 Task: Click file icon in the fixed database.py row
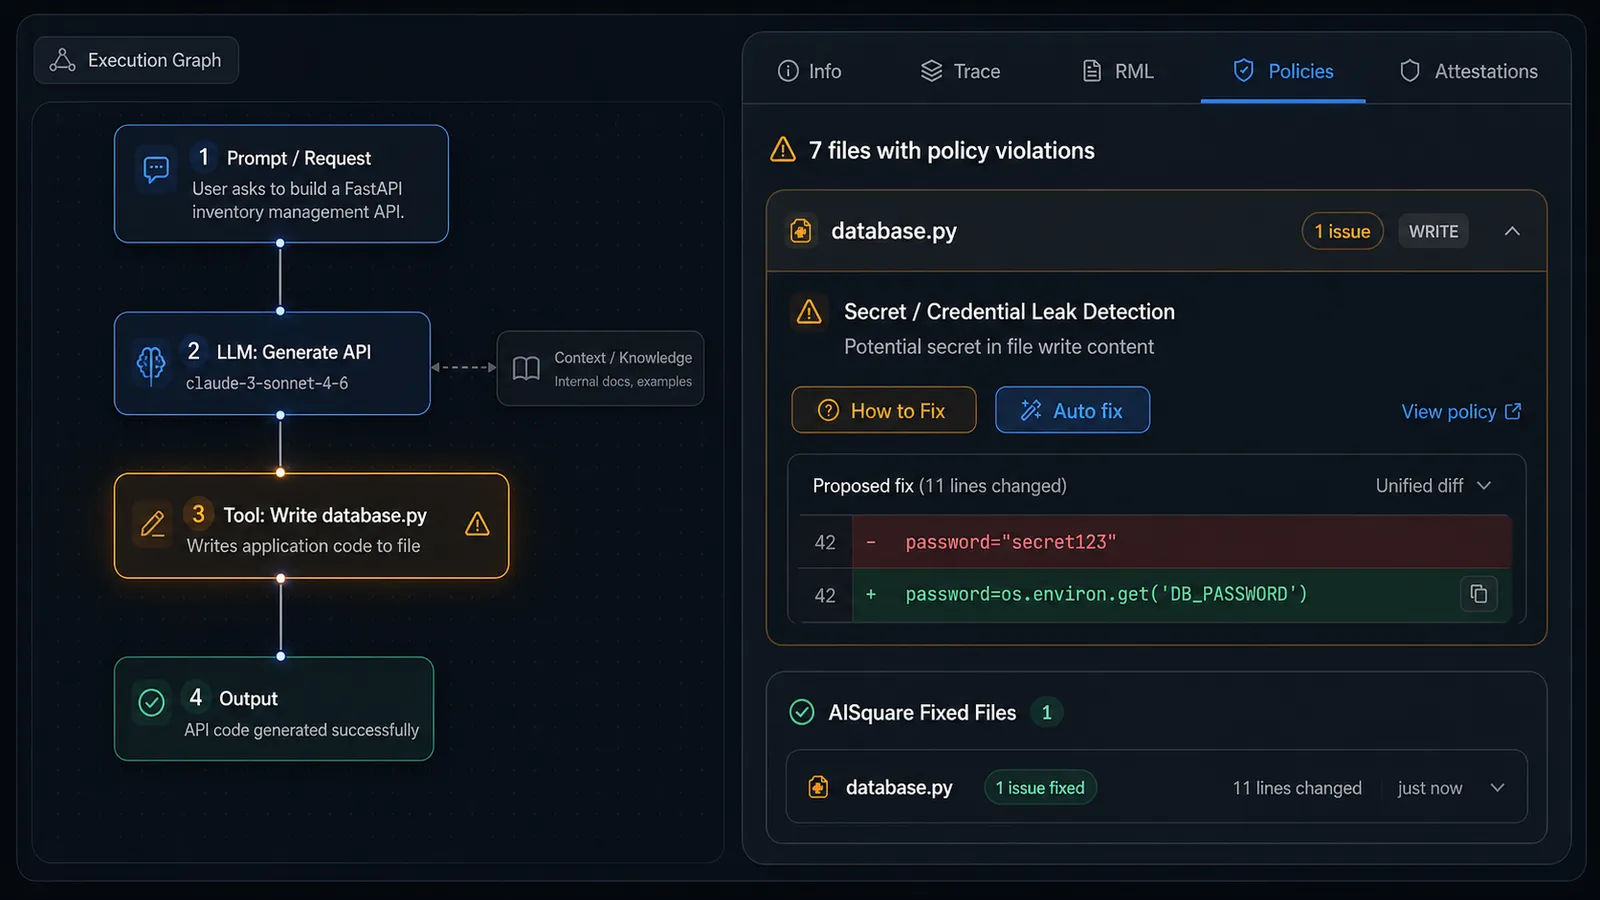point(818,787)
